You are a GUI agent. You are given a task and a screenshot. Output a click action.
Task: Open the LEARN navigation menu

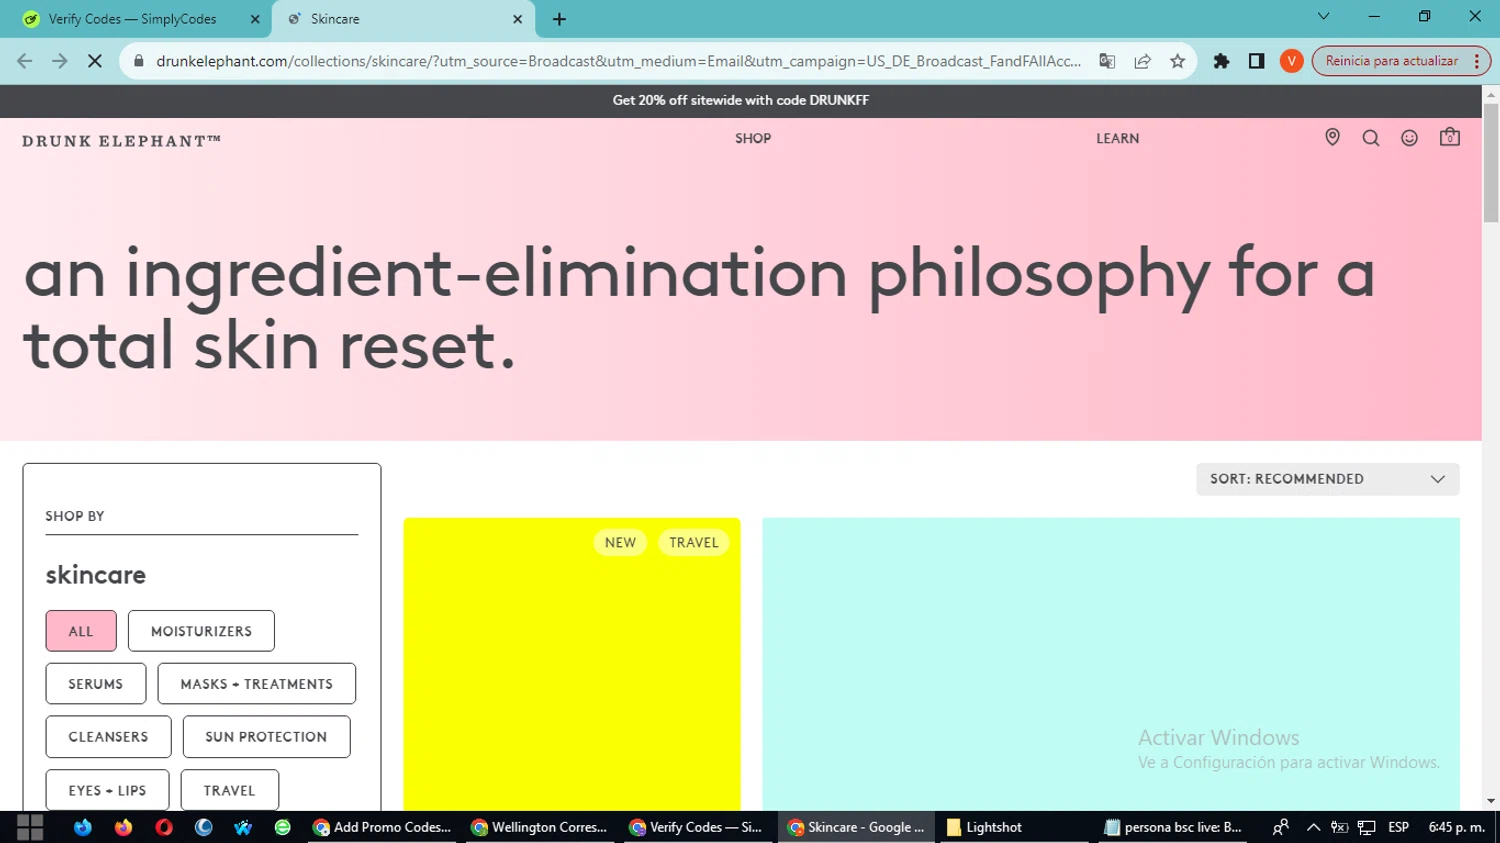[x=1117, y=138]
